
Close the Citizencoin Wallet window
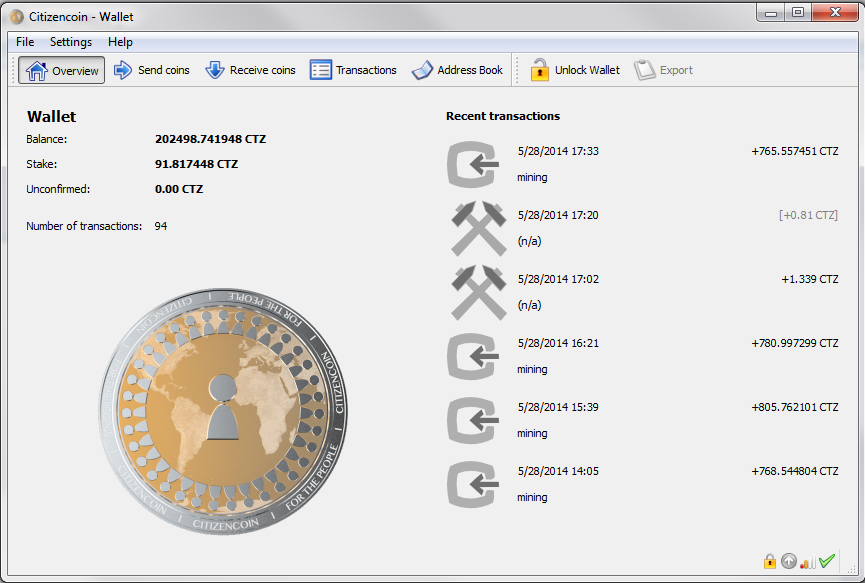point(835,13)
